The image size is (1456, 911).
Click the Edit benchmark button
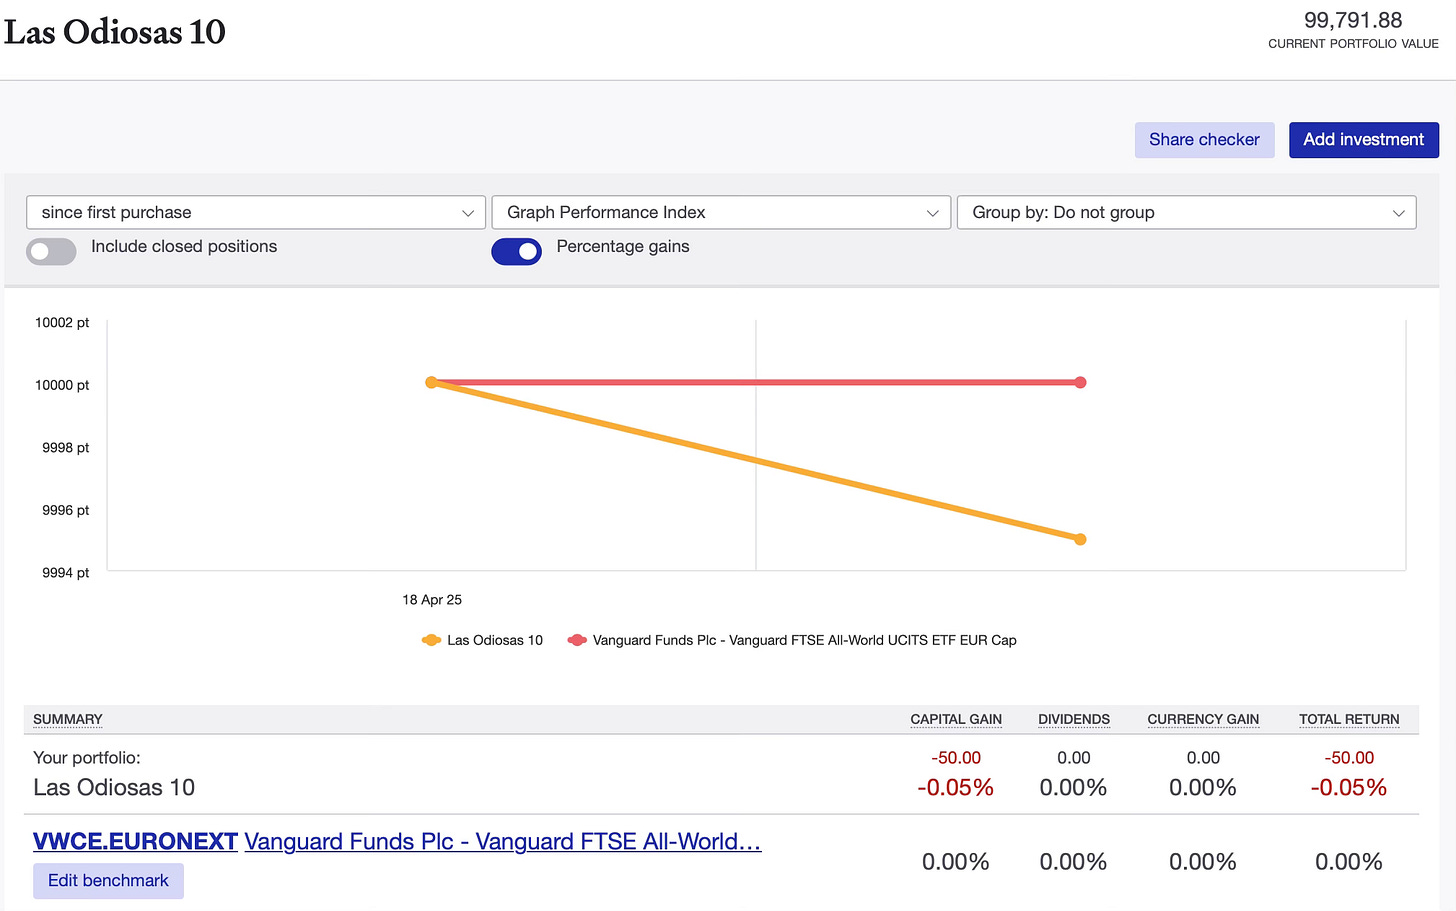click(108, 881)
